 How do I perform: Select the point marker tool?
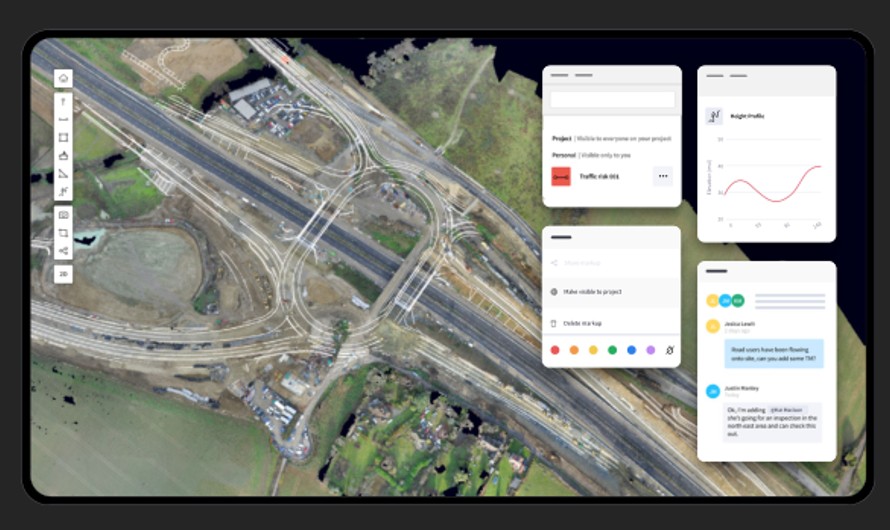pos(63,101)
